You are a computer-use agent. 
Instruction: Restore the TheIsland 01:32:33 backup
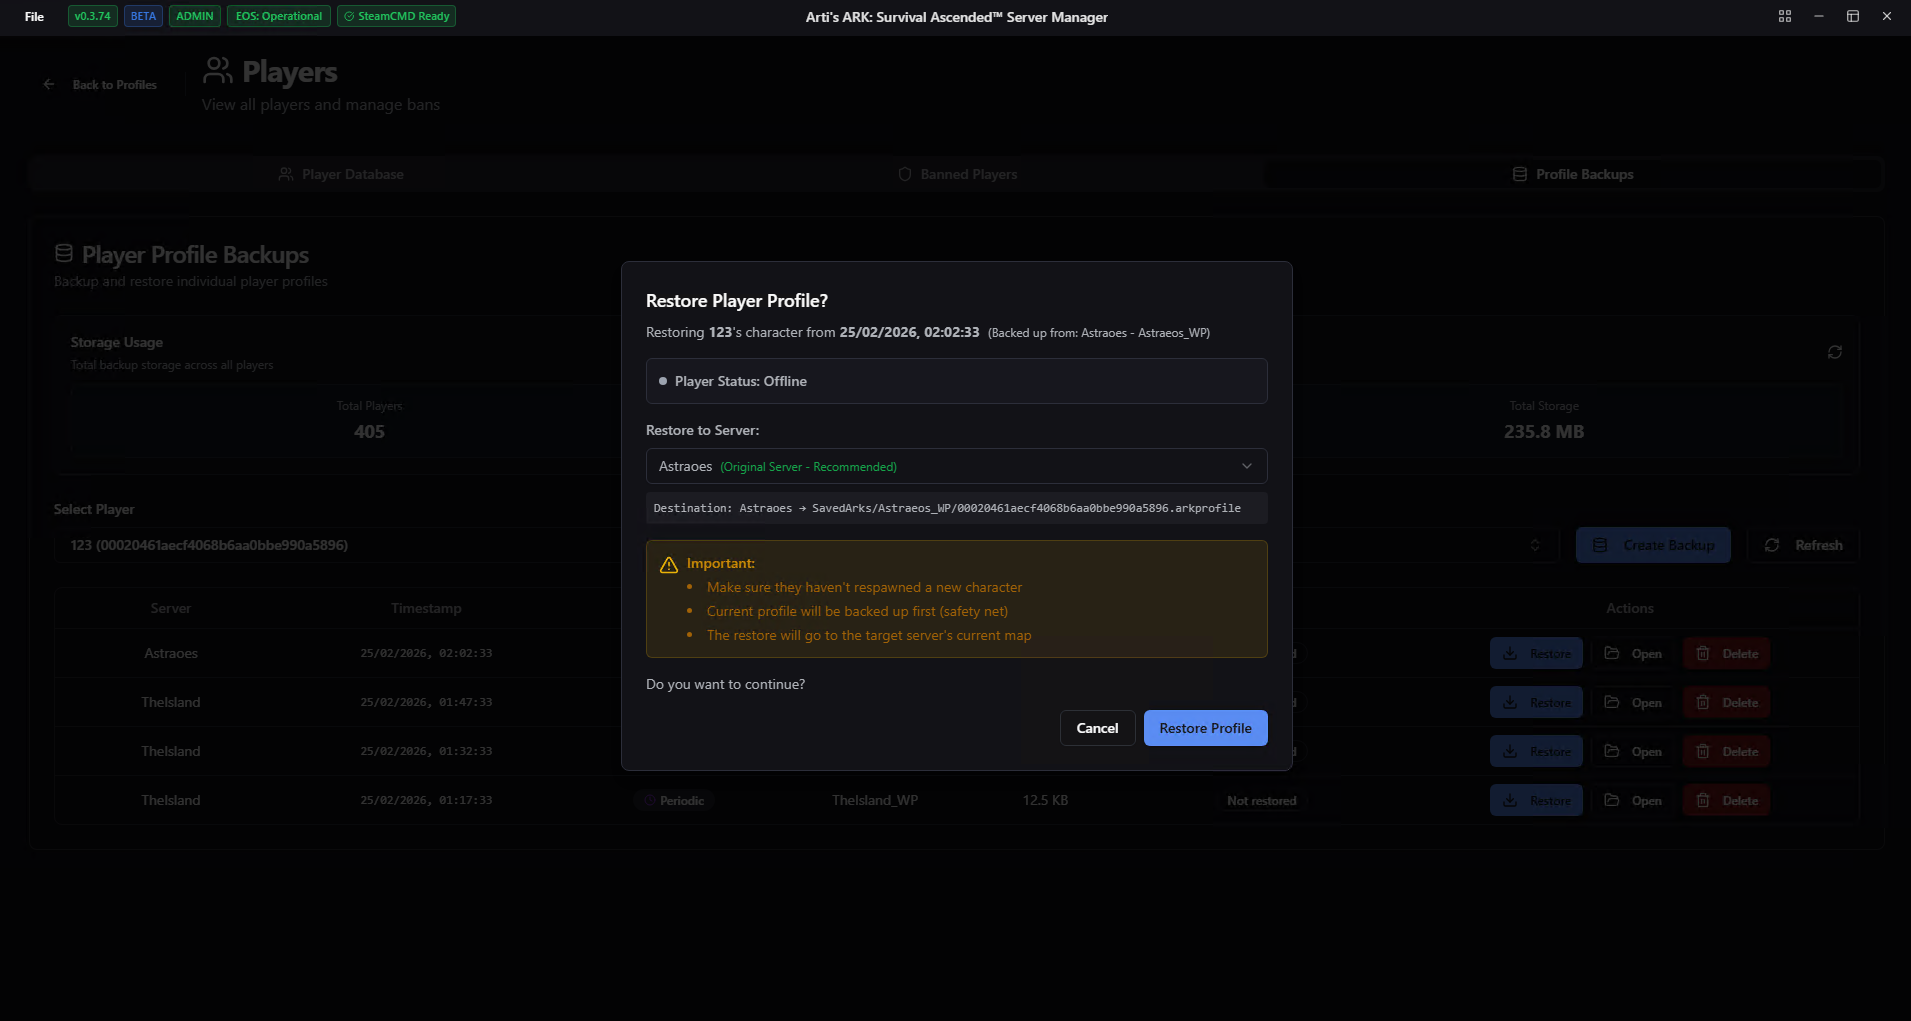tap(1536, 752)
